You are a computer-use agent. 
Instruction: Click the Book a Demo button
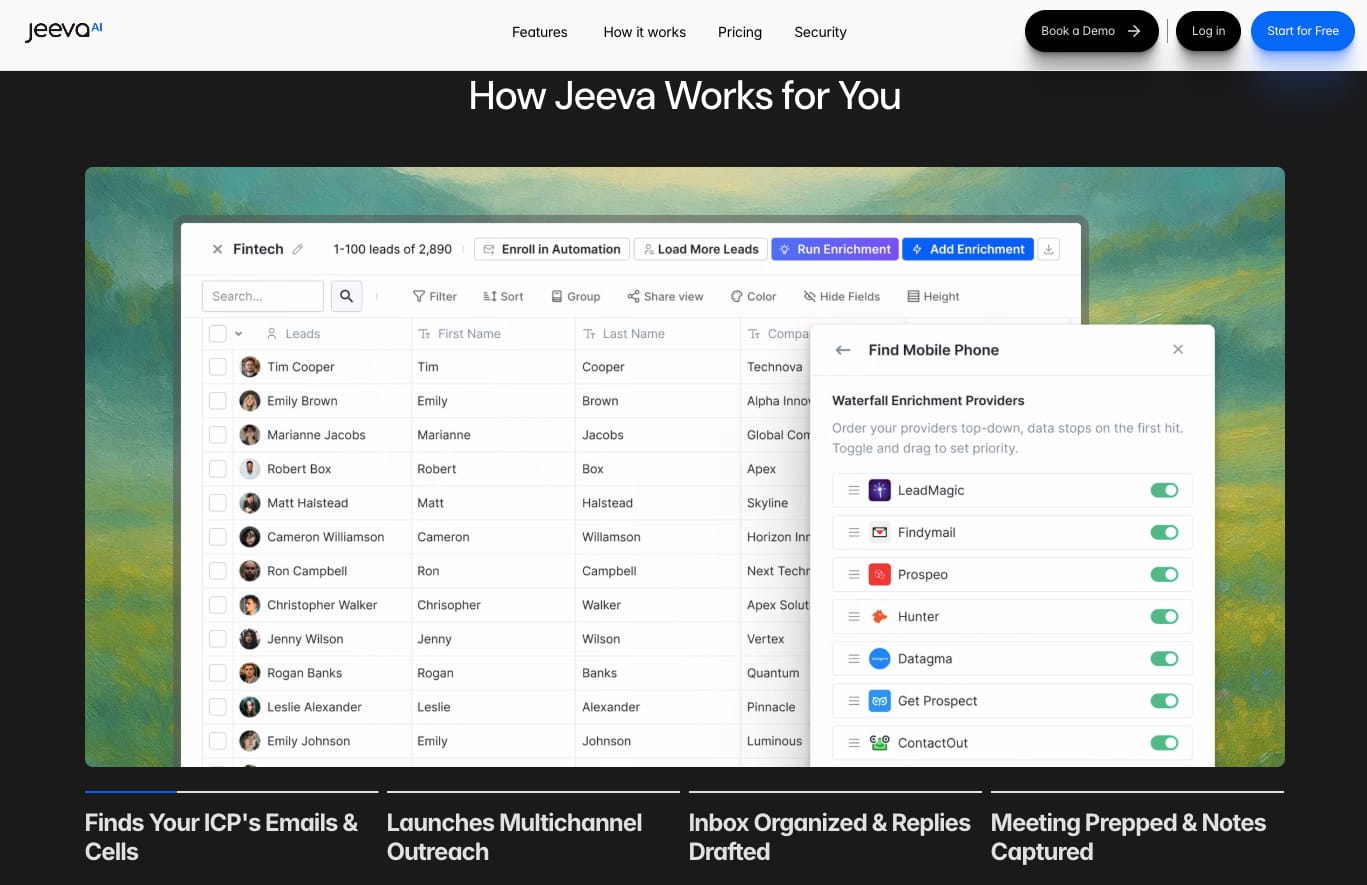tap(1091, 31)
